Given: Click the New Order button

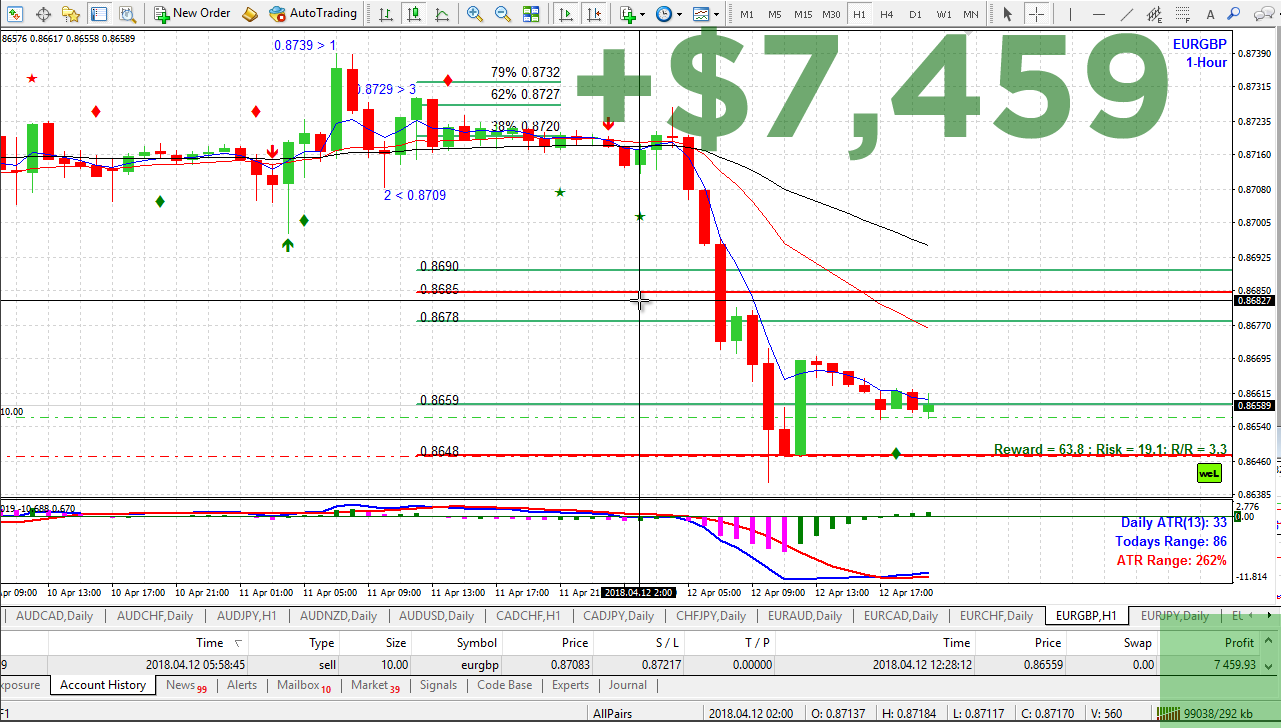Looking at the screenshot, I should coord(192,14).
